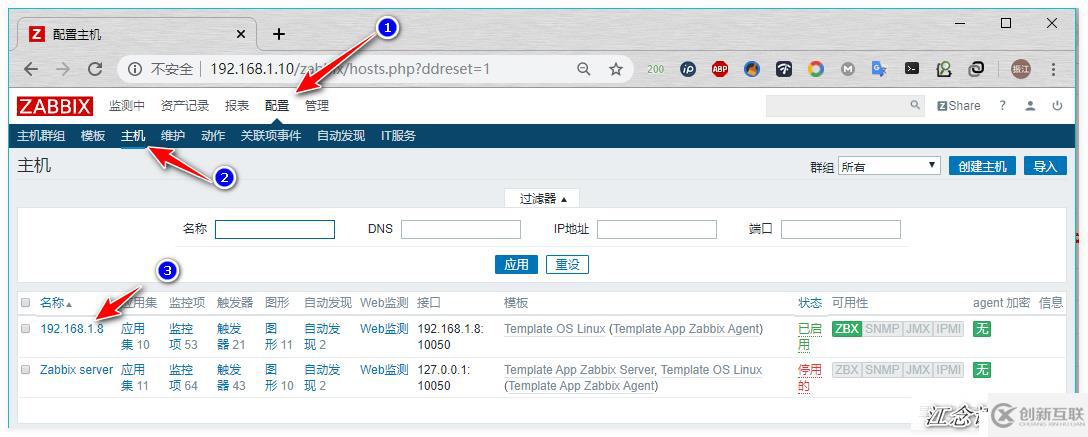Open the 管理 menu
This screenshot has width=1088, height=437.
tap(317, 105)
